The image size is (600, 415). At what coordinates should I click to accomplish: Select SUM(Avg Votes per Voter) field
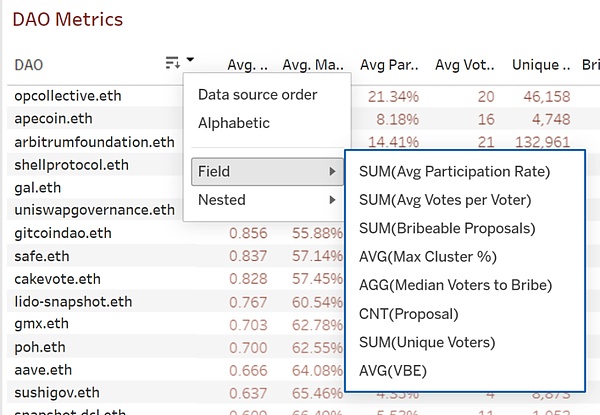[x=445, y=200]
